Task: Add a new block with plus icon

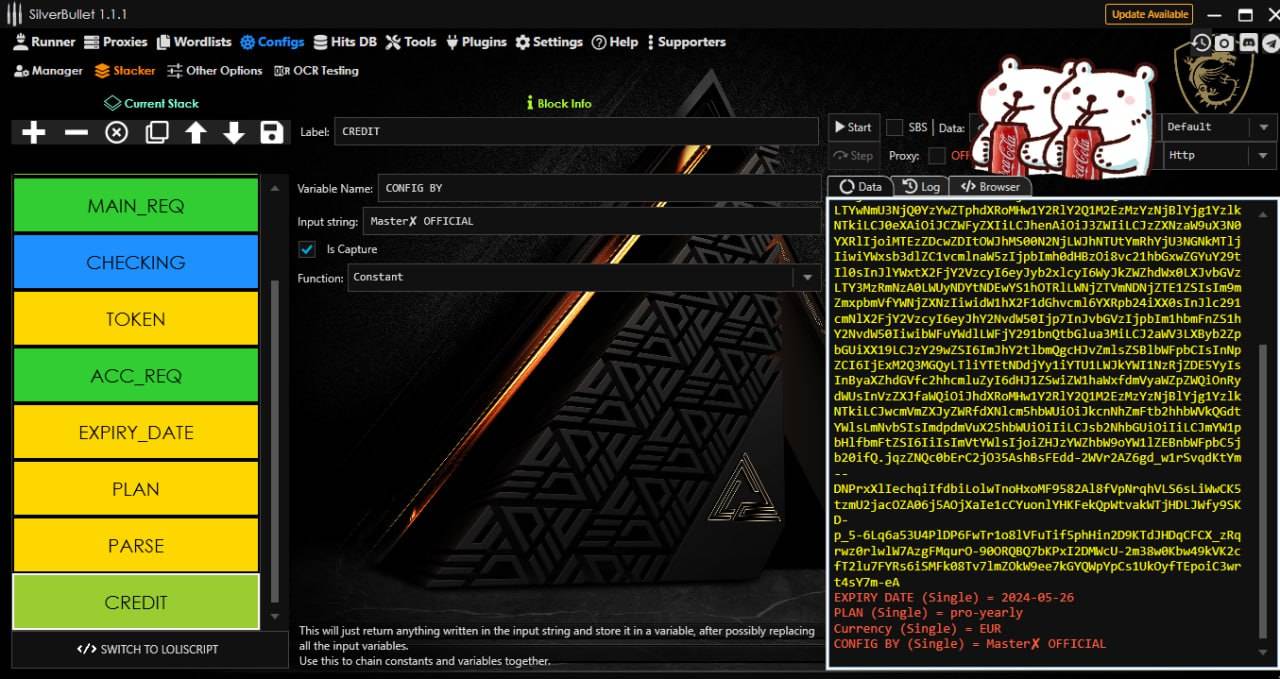Action: click(34, 132)
